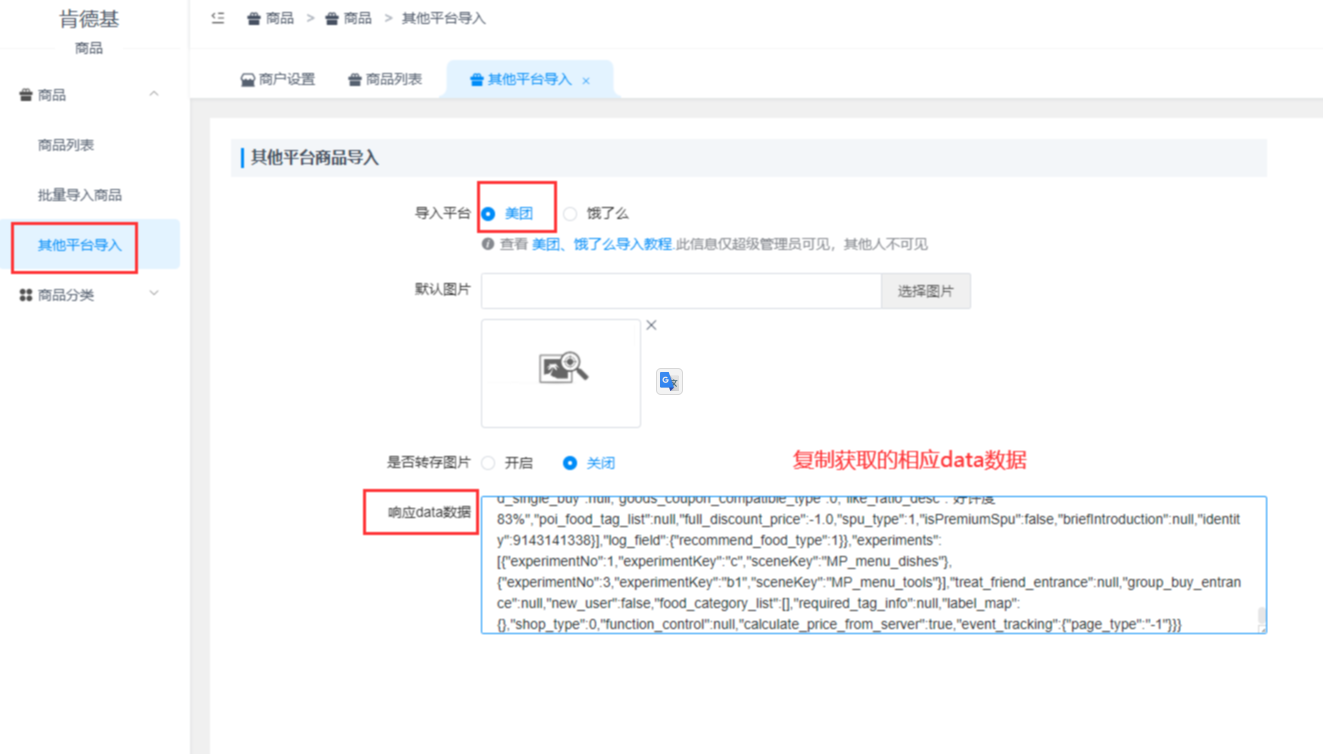Image resolution: width=1323 pixels, height=754 pixels.
Task: Select 美团 as the import platform
Action: coord(507,213)
